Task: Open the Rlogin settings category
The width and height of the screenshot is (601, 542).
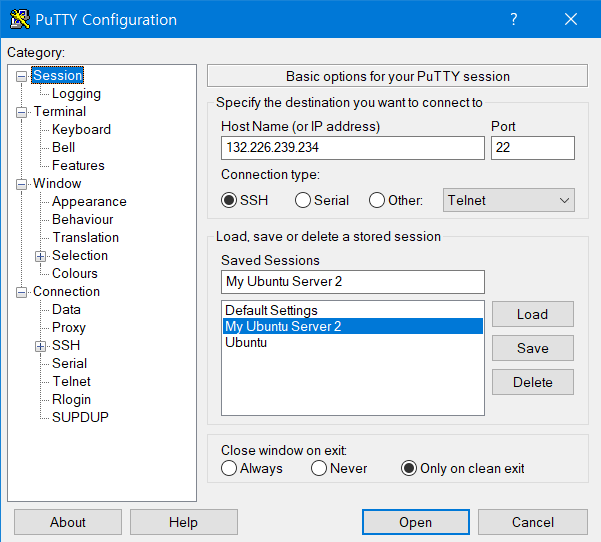Action: (71, 400)
